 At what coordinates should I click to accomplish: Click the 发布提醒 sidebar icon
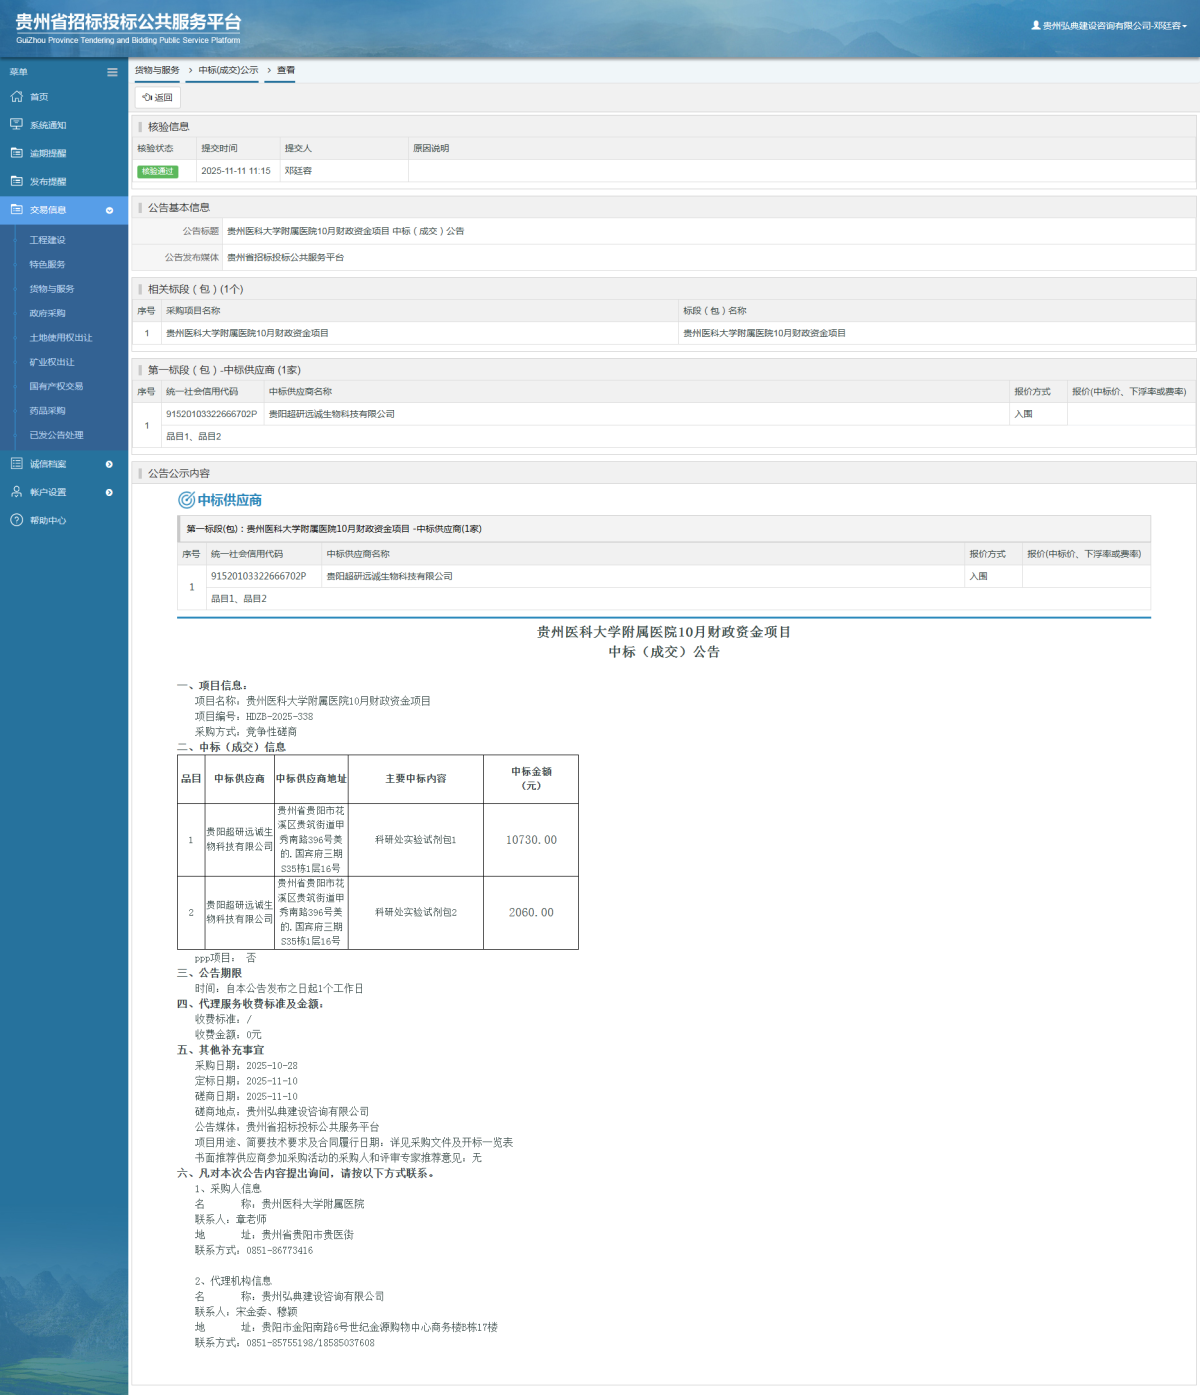point(16,181)
